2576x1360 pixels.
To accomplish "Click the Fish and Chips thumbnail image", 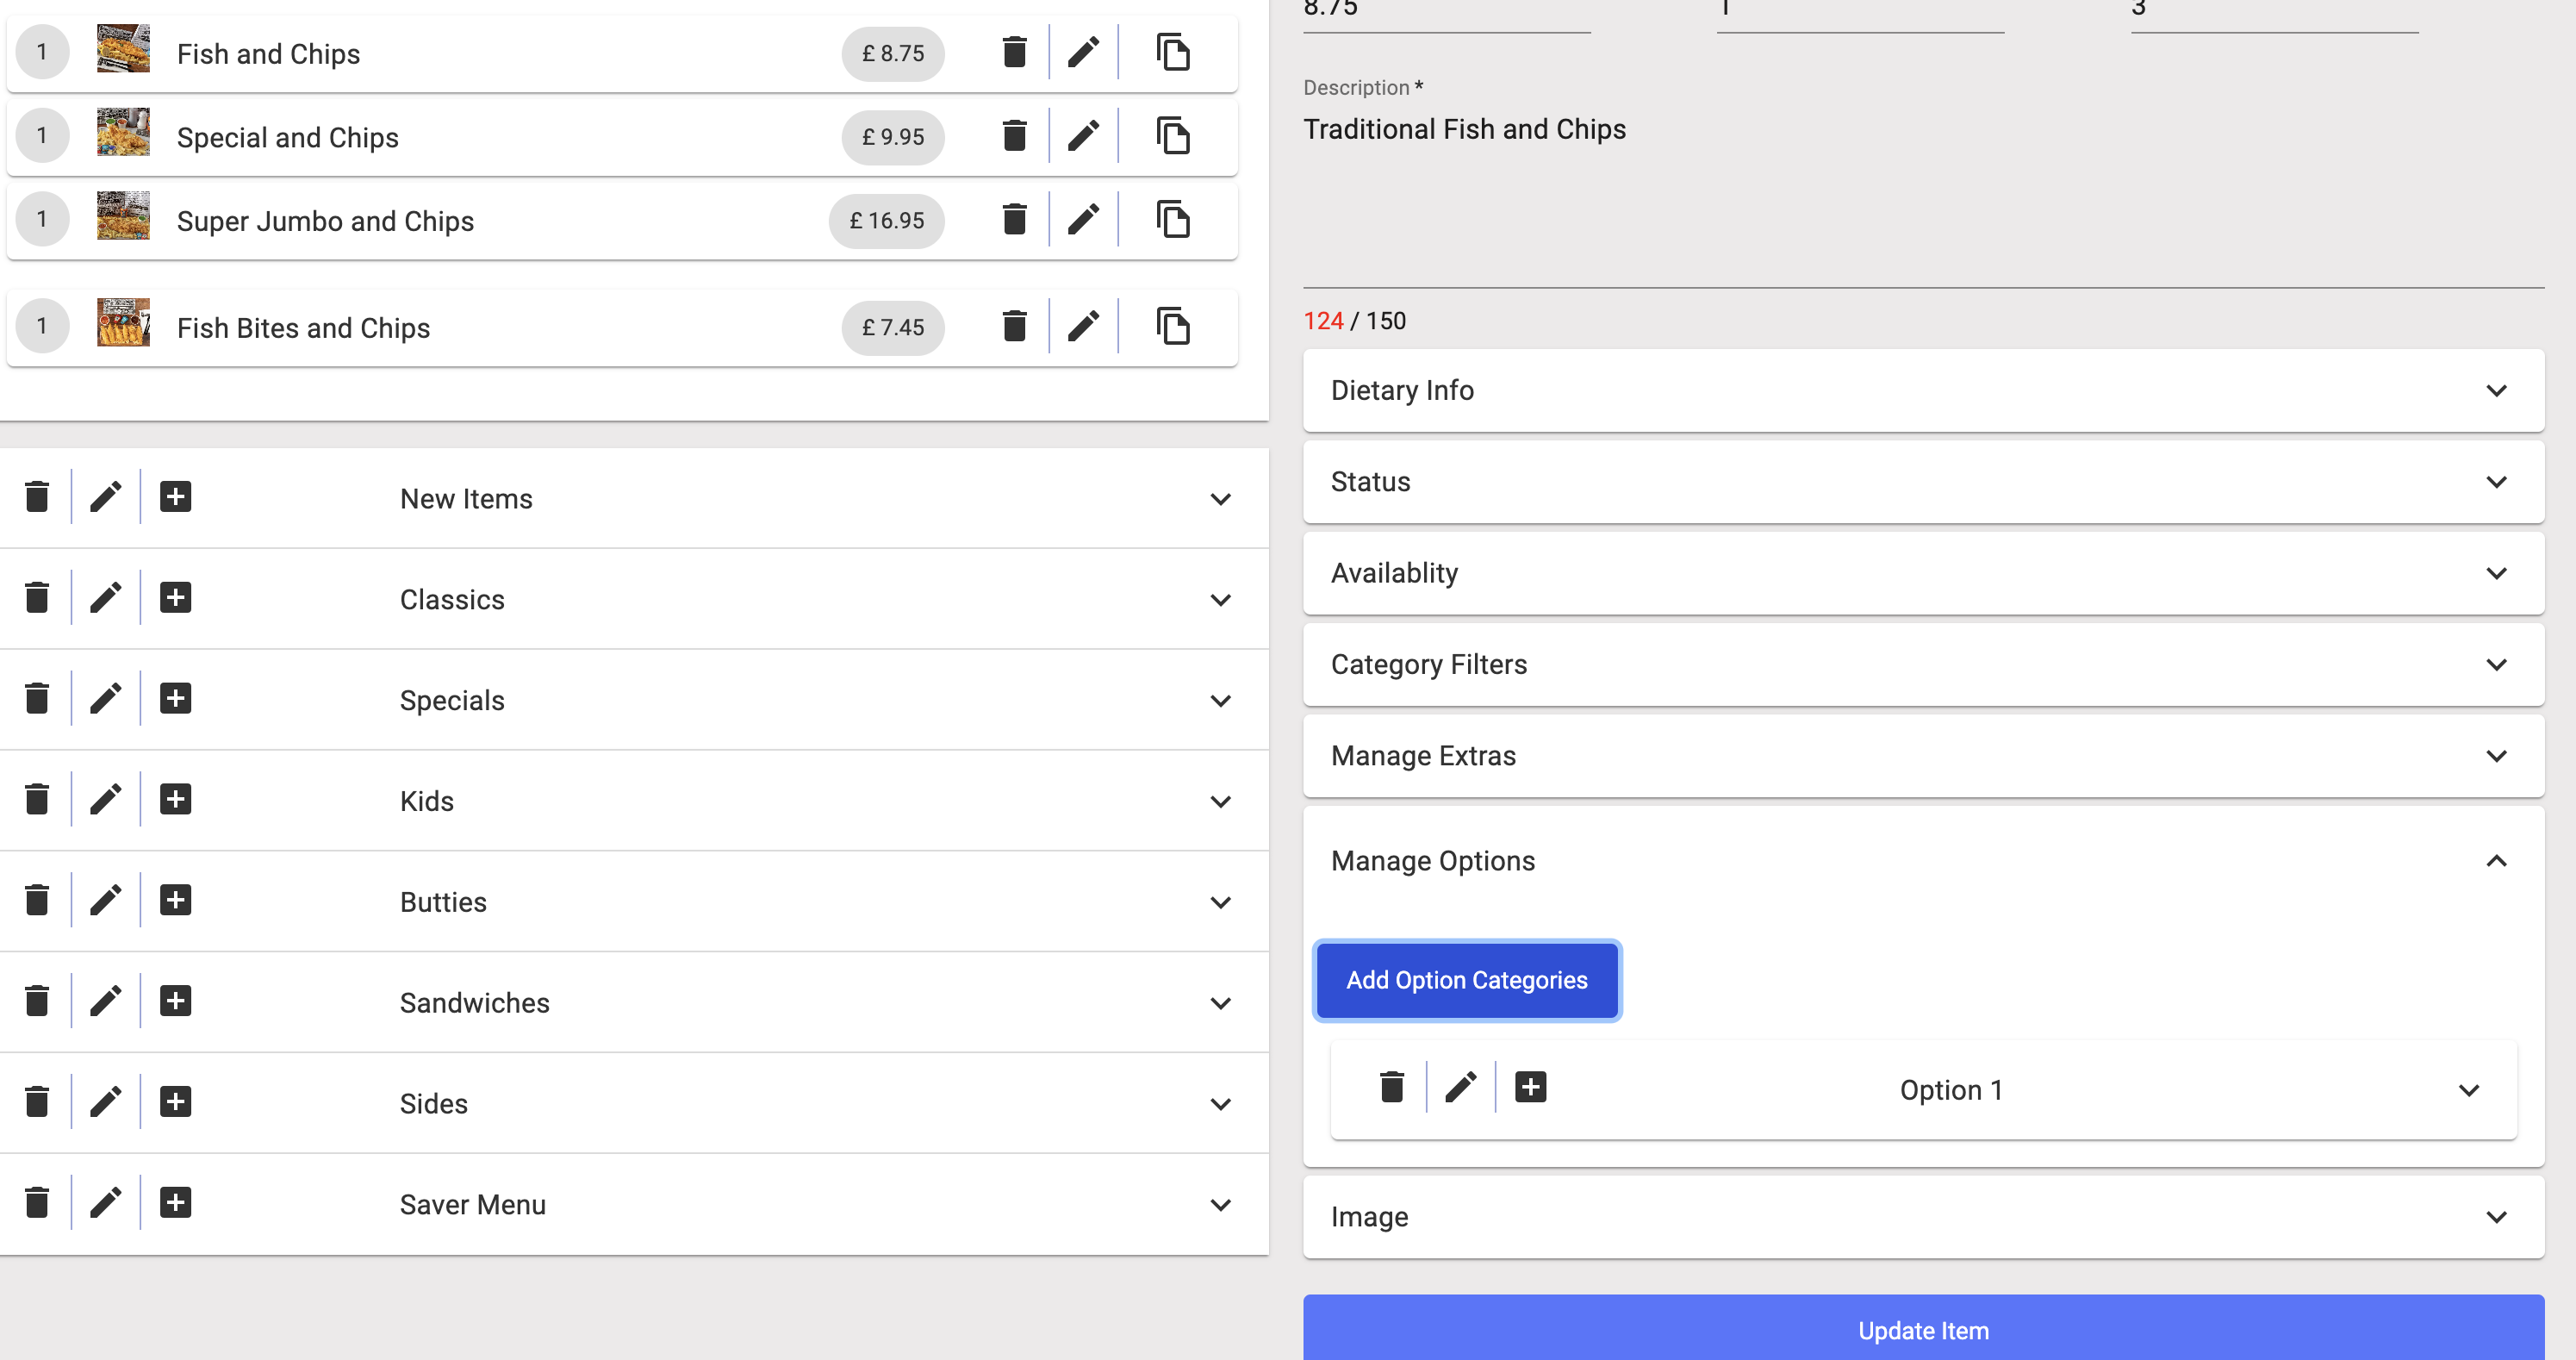I will point(123,48).
